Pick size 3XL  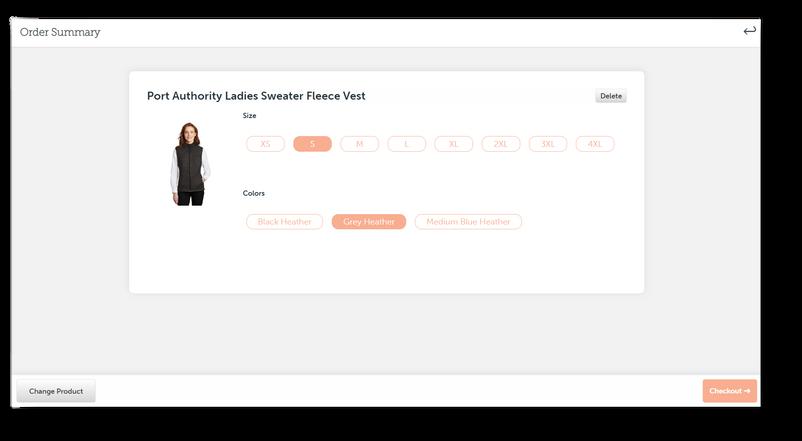click(548, 144)
